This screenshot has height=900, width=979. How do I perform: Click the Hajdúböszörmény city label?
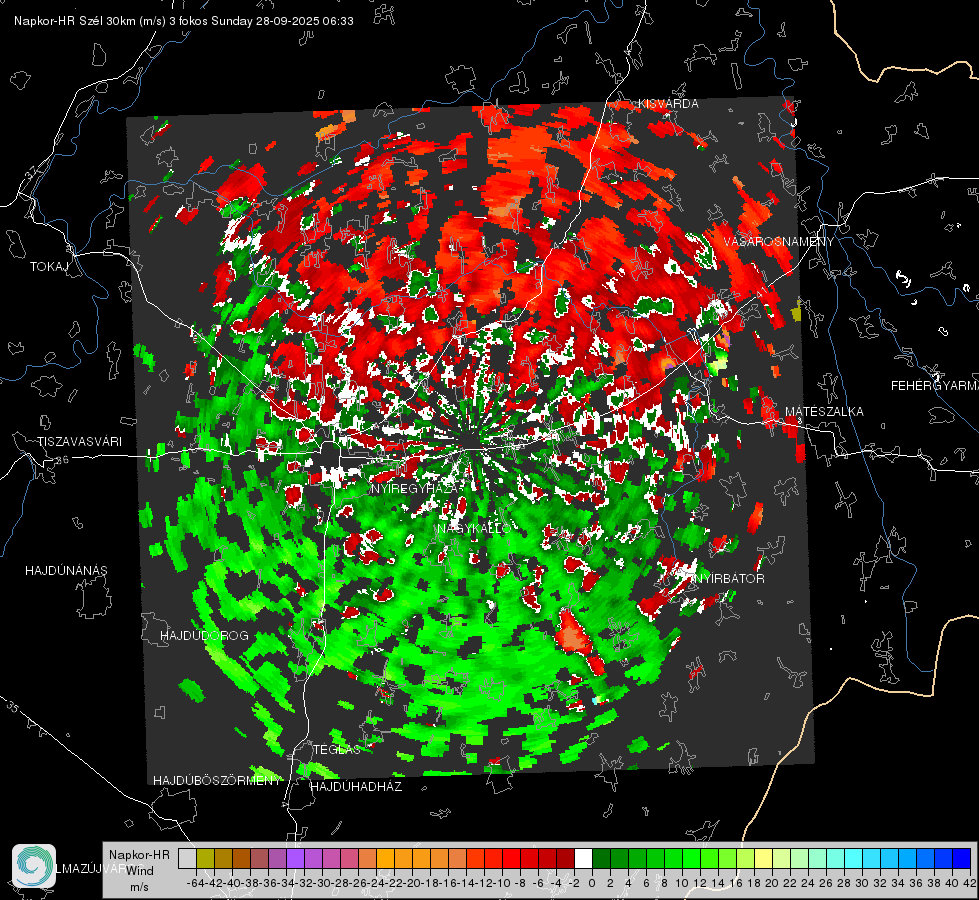click(x=217, y=781)
